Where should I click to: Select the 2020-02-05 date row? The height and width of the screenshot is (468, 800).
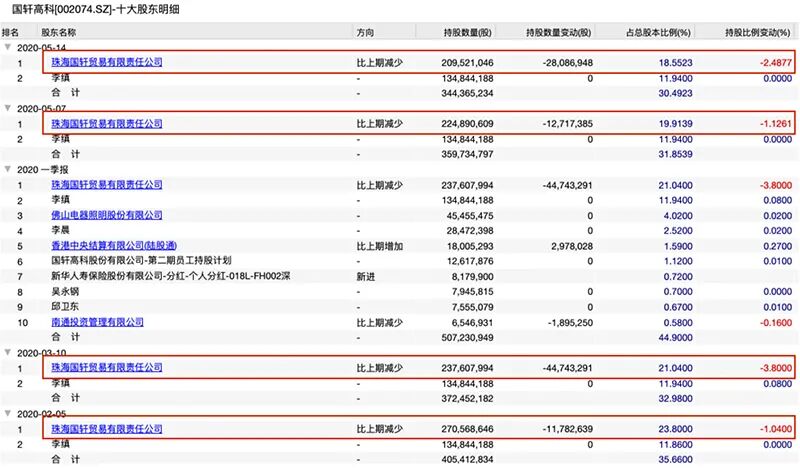42,414
